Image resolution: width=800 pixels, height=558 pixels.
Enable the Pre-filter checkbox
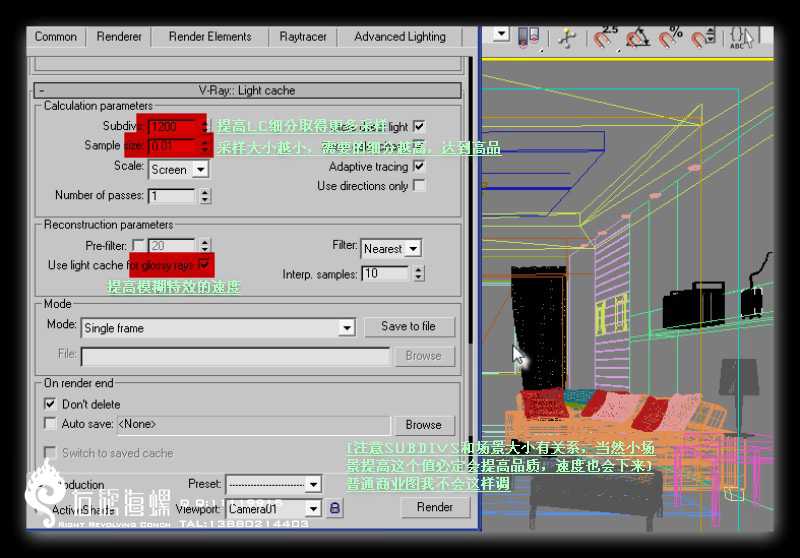[138, 245]
